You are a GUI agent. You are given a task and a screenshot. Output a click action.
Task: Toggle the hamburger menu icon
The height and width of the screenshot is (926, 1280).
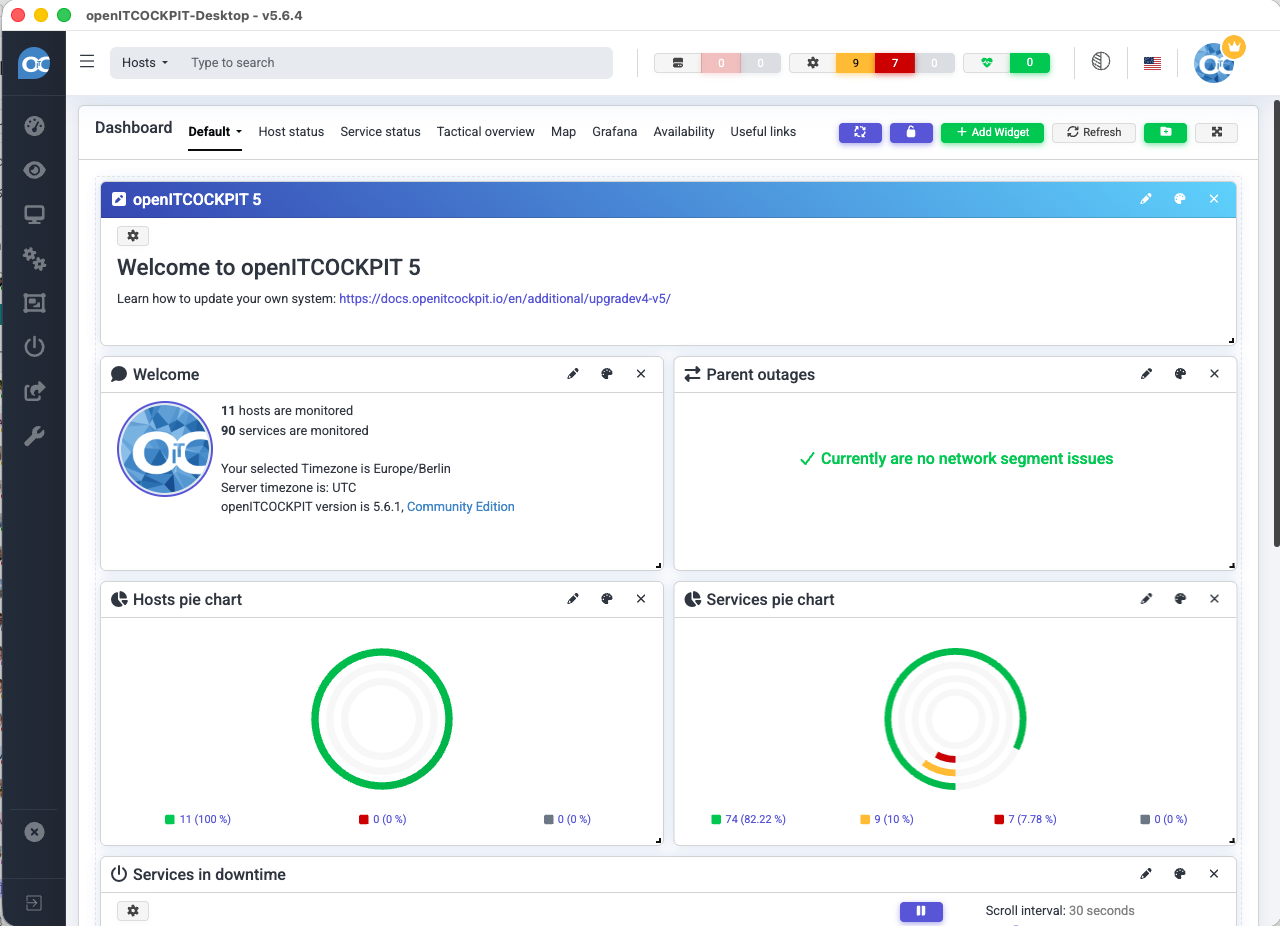[x=87, y=62]
